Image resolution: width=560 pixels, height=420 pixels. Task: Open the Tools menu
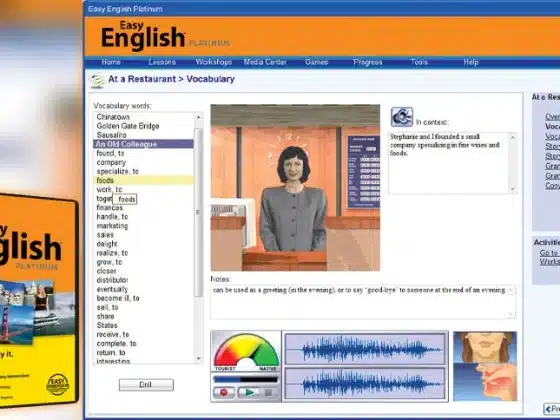click(x=419, y=62)
